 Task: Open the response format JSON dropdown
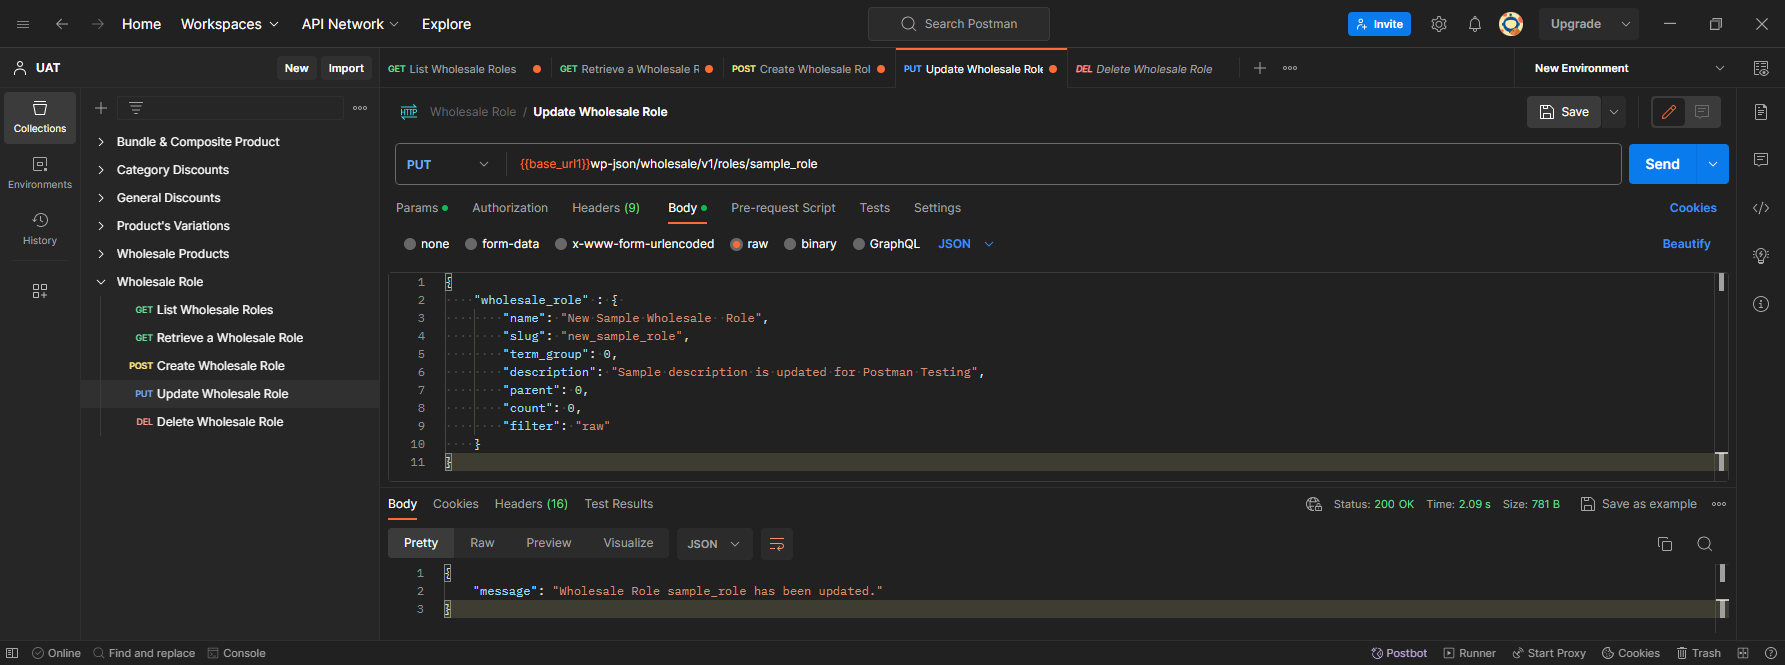coord(714,544)
